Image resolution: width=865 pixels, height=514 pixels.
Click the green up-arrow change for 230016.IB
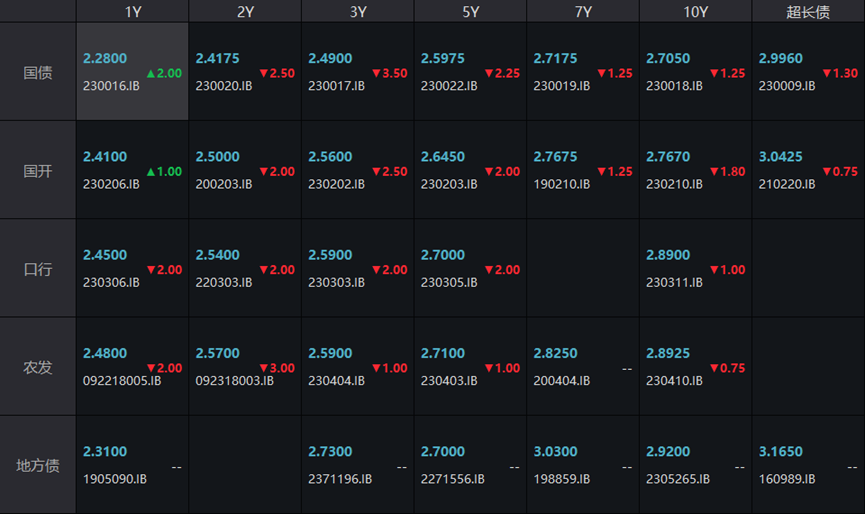click(164, 73)
